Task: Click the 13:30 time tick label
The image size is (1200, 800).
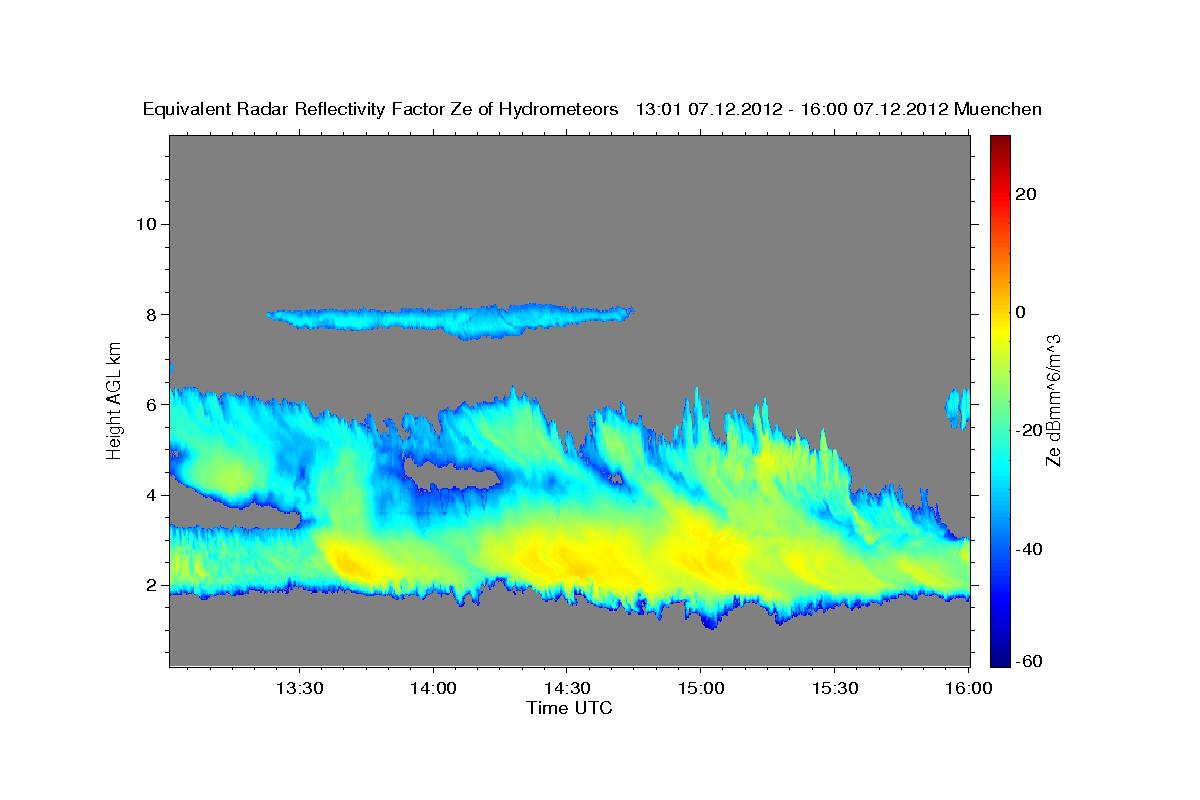Action: click(x=299, y=689)
